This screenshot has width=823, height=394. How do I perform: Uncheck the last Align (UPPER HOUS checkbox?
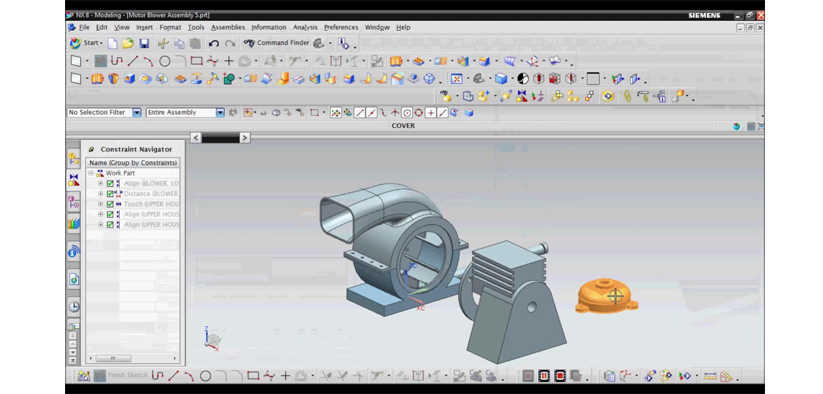110,225
